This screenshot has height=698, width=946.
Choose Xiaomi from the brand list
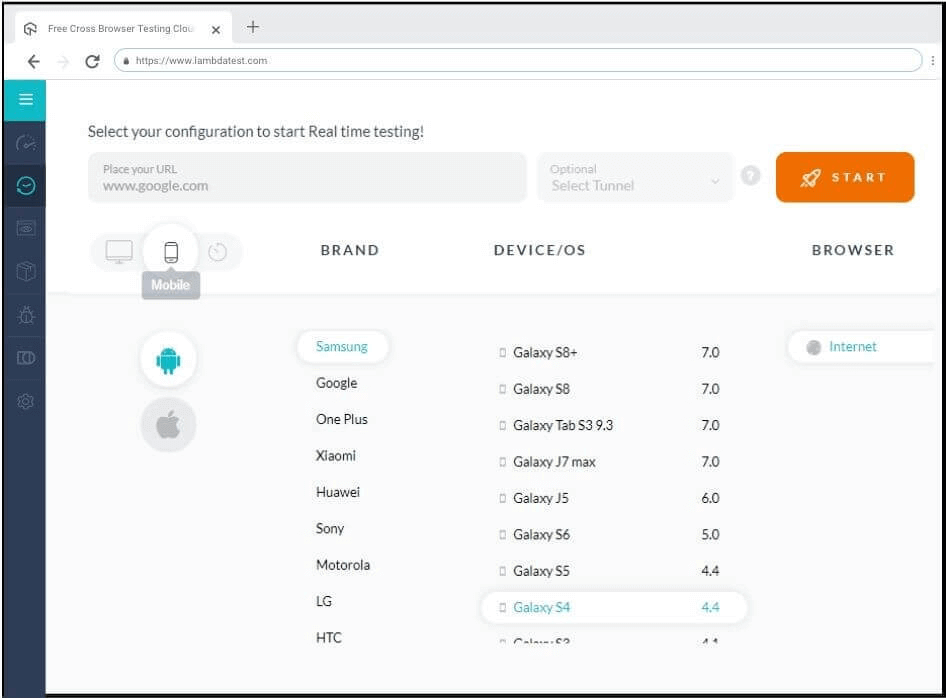click(336, 456)
